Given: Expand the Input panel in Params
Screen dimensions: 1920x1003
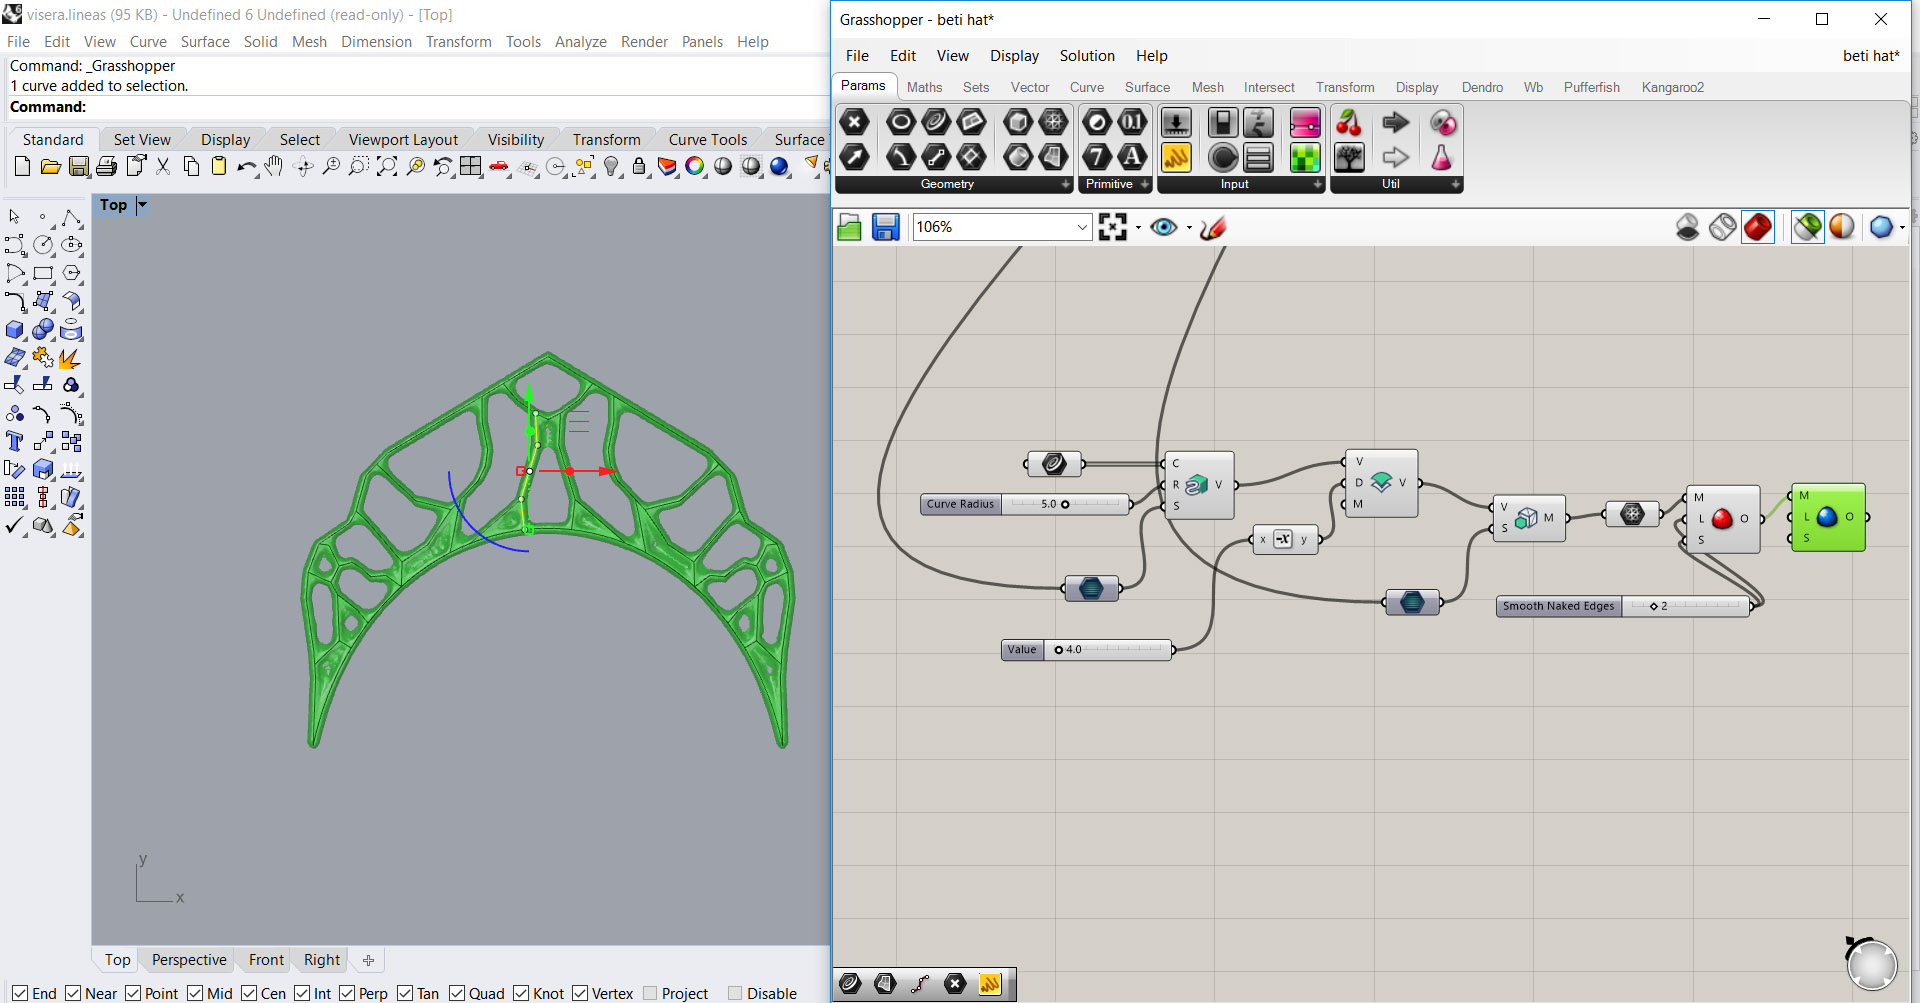Looking at the screenshot, I should (1318, 184).
